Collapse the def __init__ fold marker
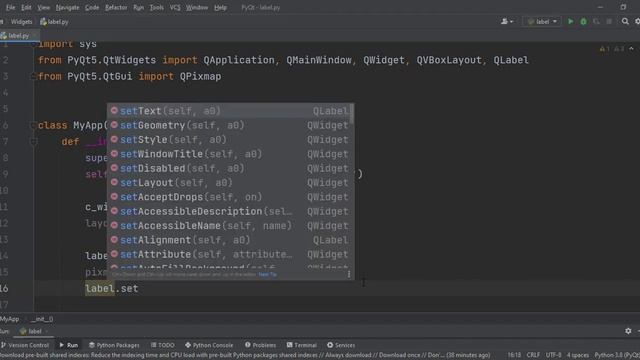The height and width of the screenshot is (360, 640). (33, 142)
